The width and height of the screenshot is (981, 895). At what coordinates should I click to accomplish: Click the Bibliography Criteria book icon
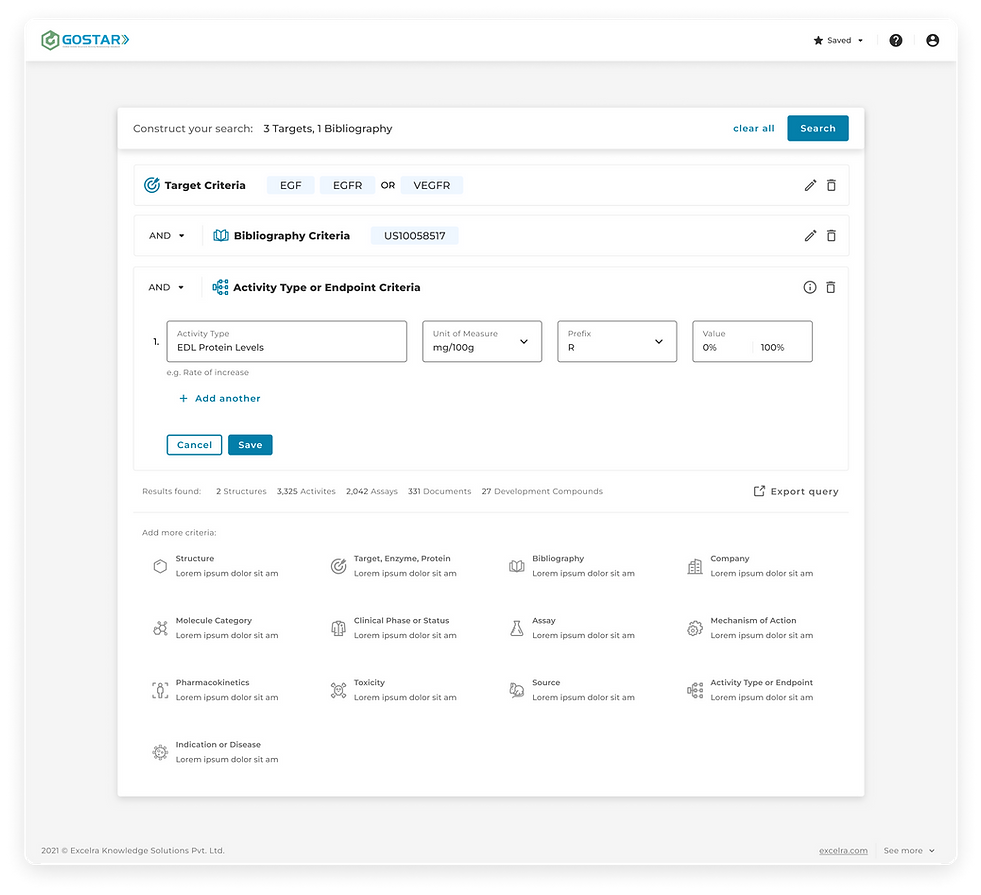click(x=220, y=235)
